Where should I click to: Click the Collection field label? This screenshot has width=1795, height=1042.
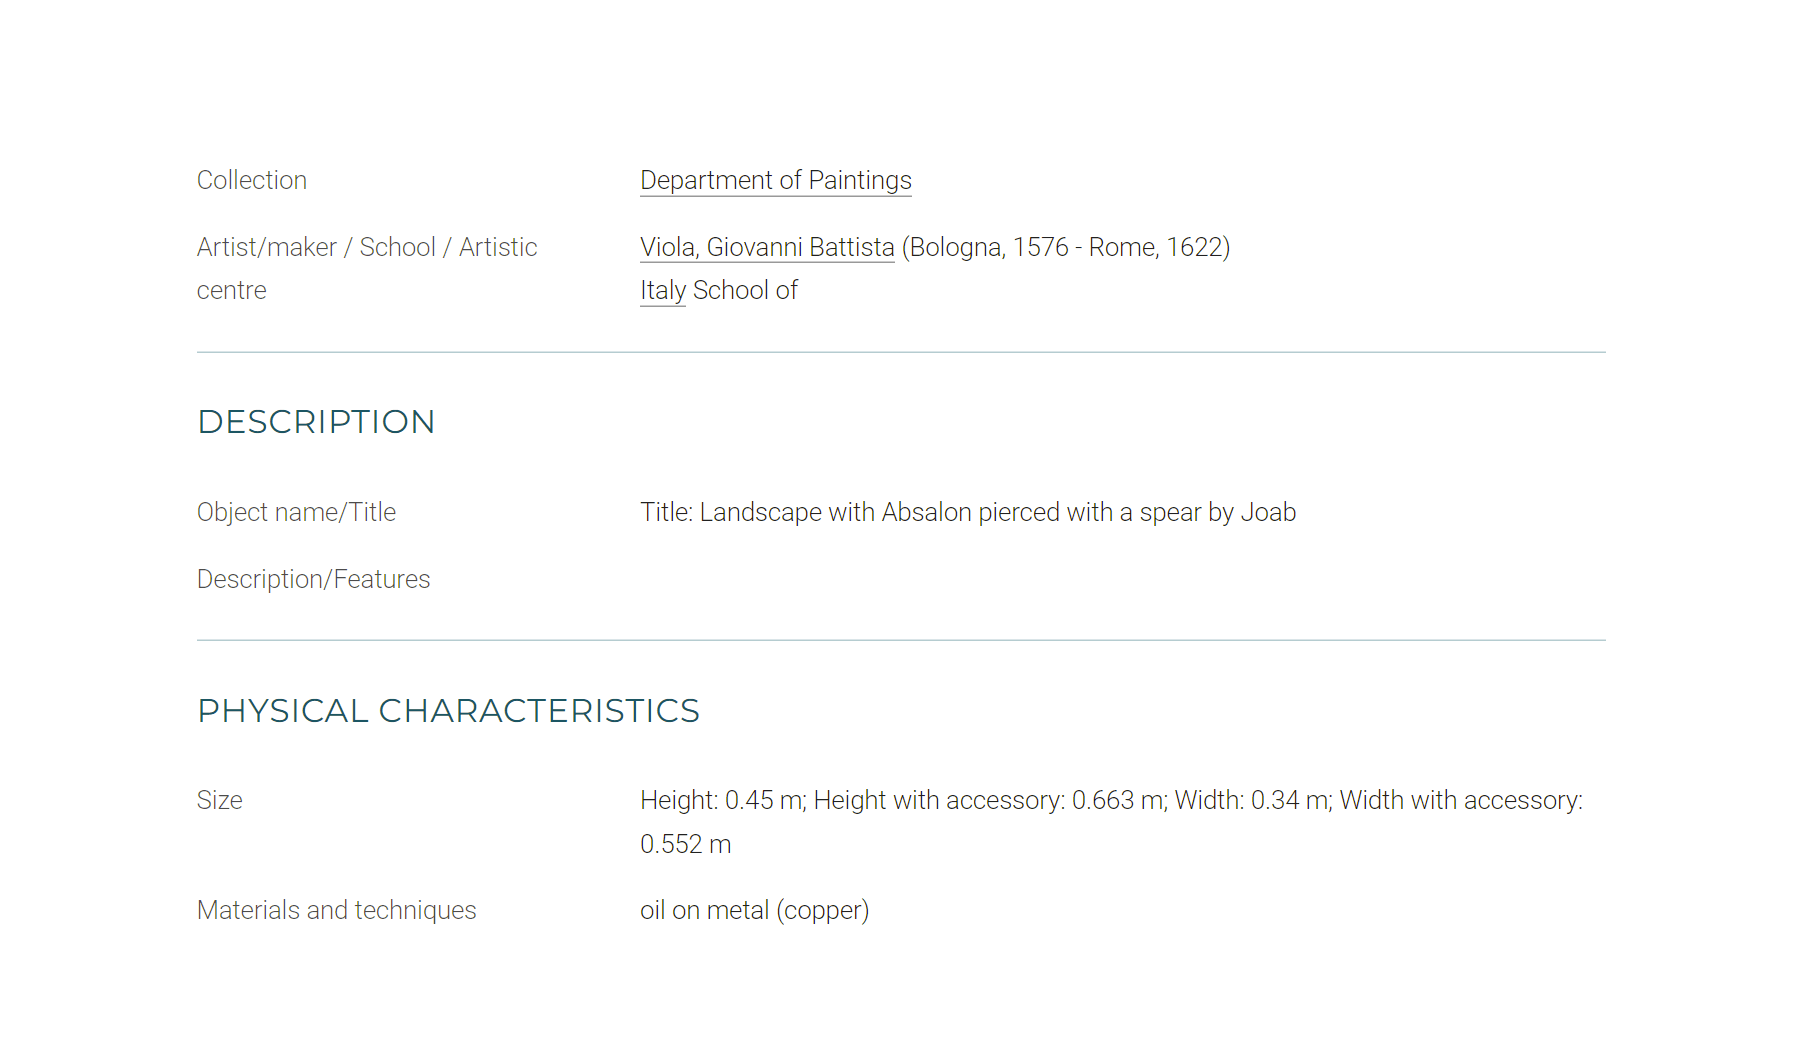click(252, 180)
